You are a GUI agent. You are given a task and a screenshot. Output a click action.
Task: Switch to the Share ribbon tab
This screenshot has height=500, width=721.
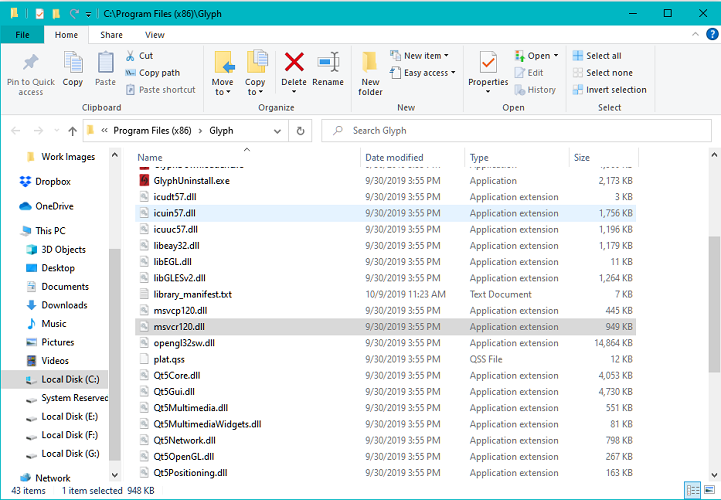click(x=111, y=35)
